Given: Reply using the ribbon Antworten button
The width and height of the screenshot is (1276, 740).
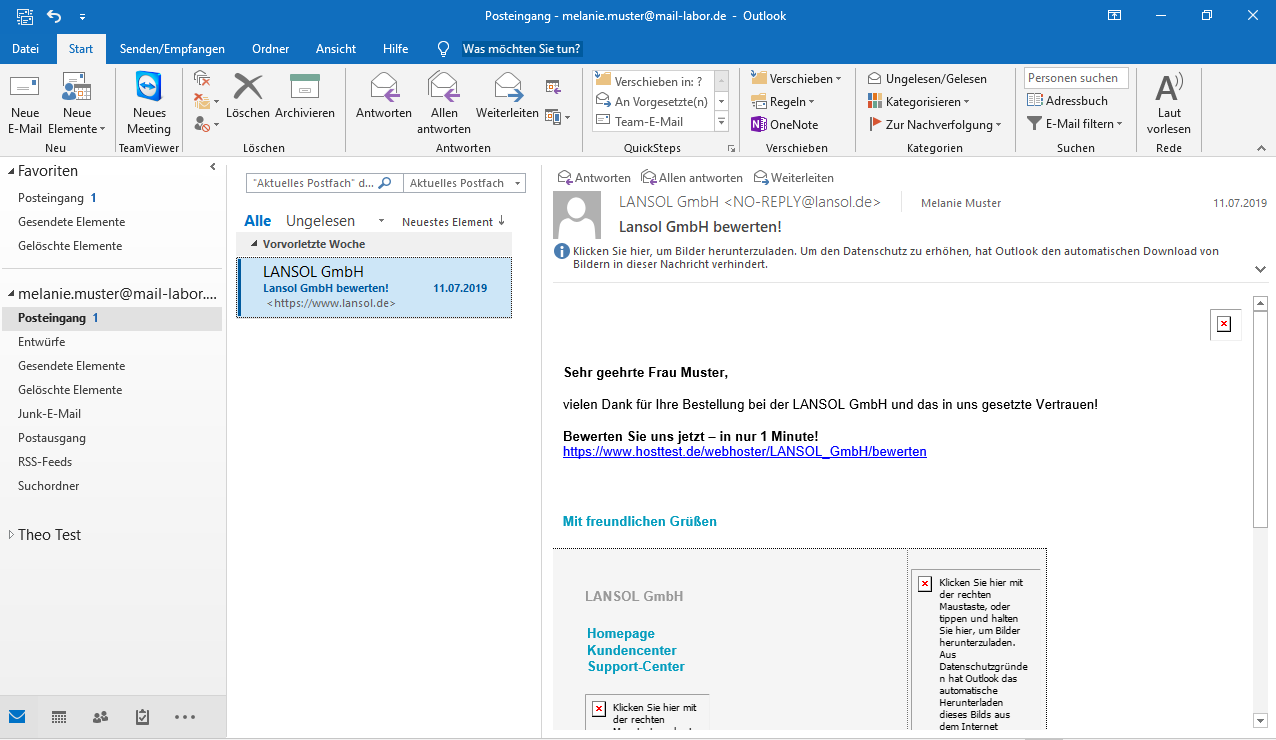Looking at the screenshot, I should click(384, 96).
